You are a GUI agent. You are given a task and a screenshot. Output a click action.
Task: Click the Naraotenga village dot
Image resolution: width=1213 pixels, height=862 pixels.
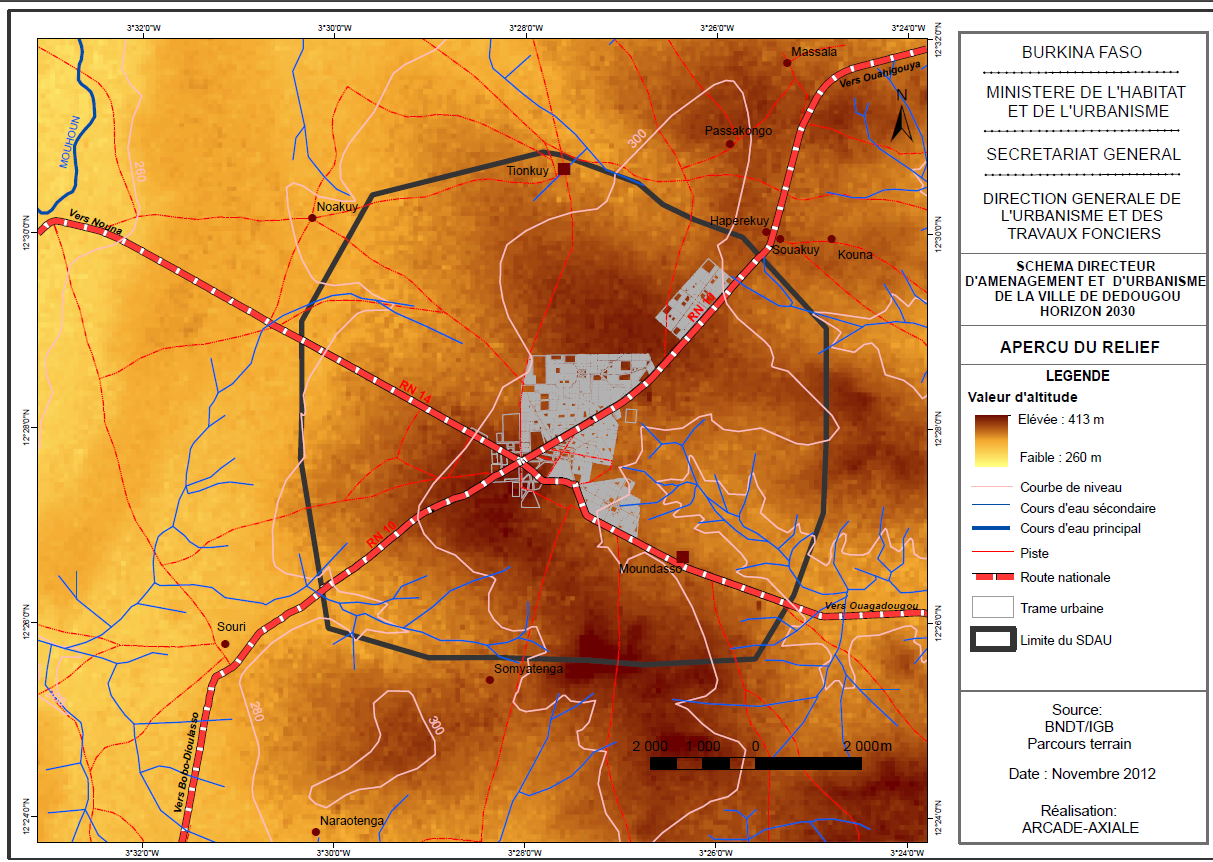click(x=317, y=831)
